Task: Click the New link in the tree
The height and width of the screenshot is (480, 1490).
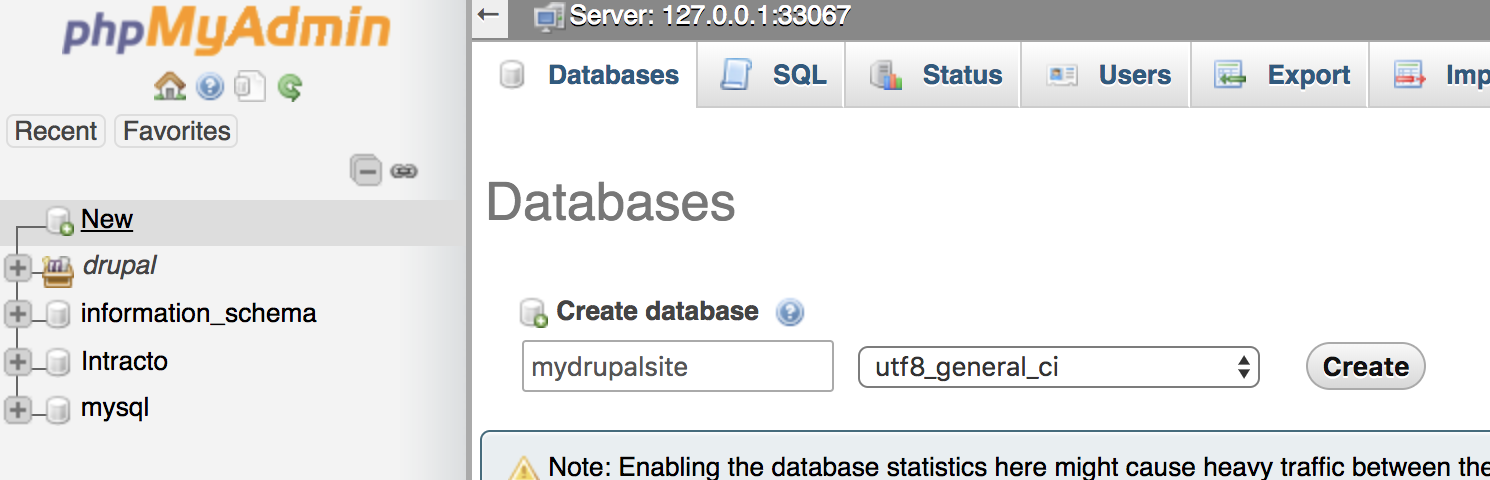Action: pos(107,219)
